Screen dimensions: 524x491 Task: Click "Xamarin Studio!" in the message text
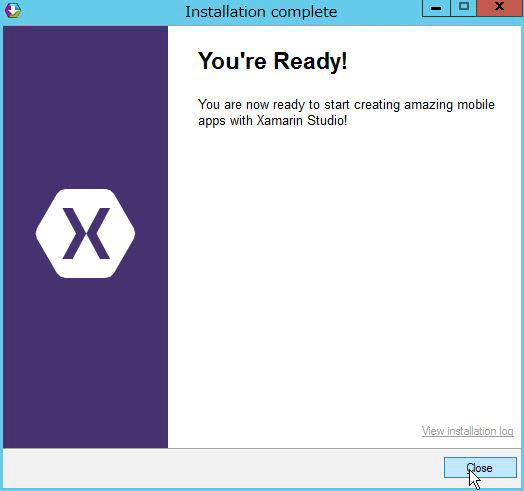302,120
